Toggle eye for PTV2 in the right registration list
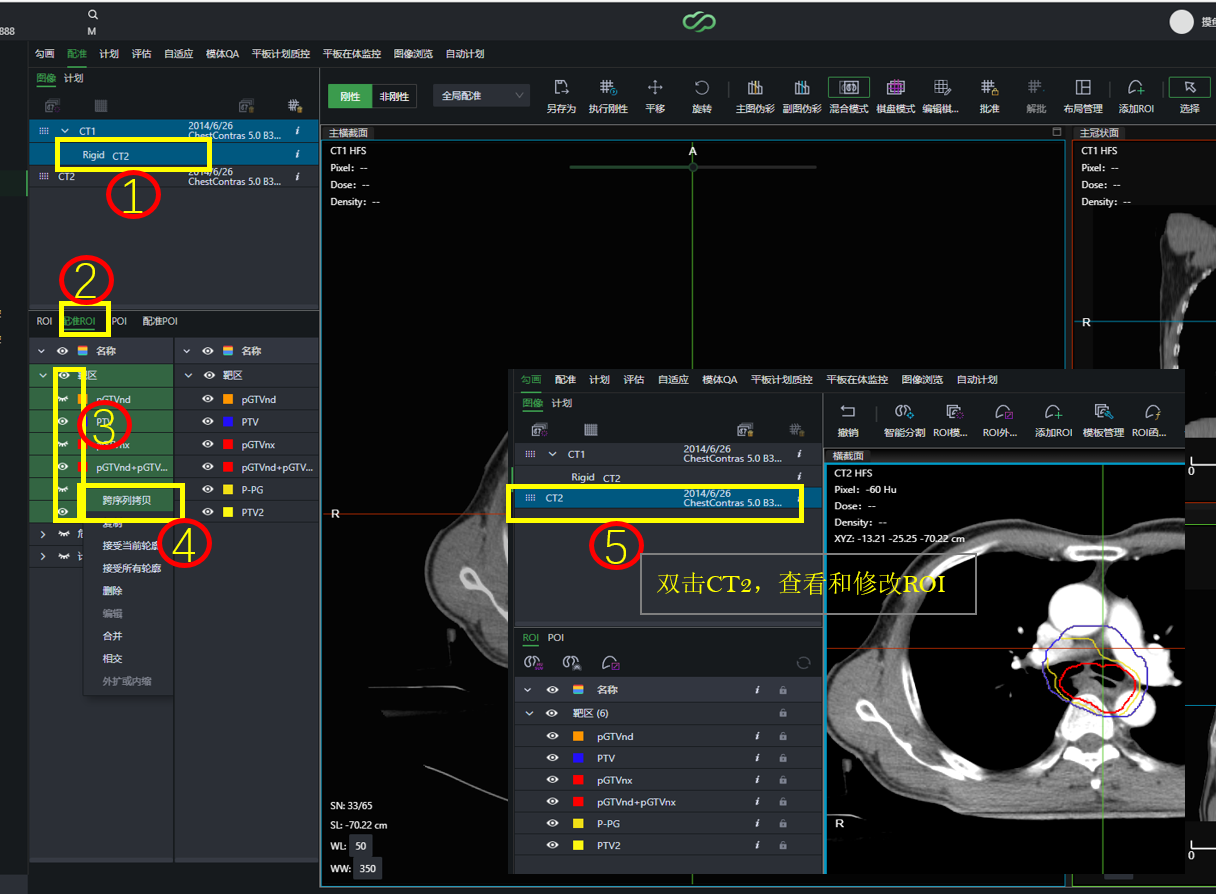Viewport: 1216px width, 894px height. (x=208, y=512)
